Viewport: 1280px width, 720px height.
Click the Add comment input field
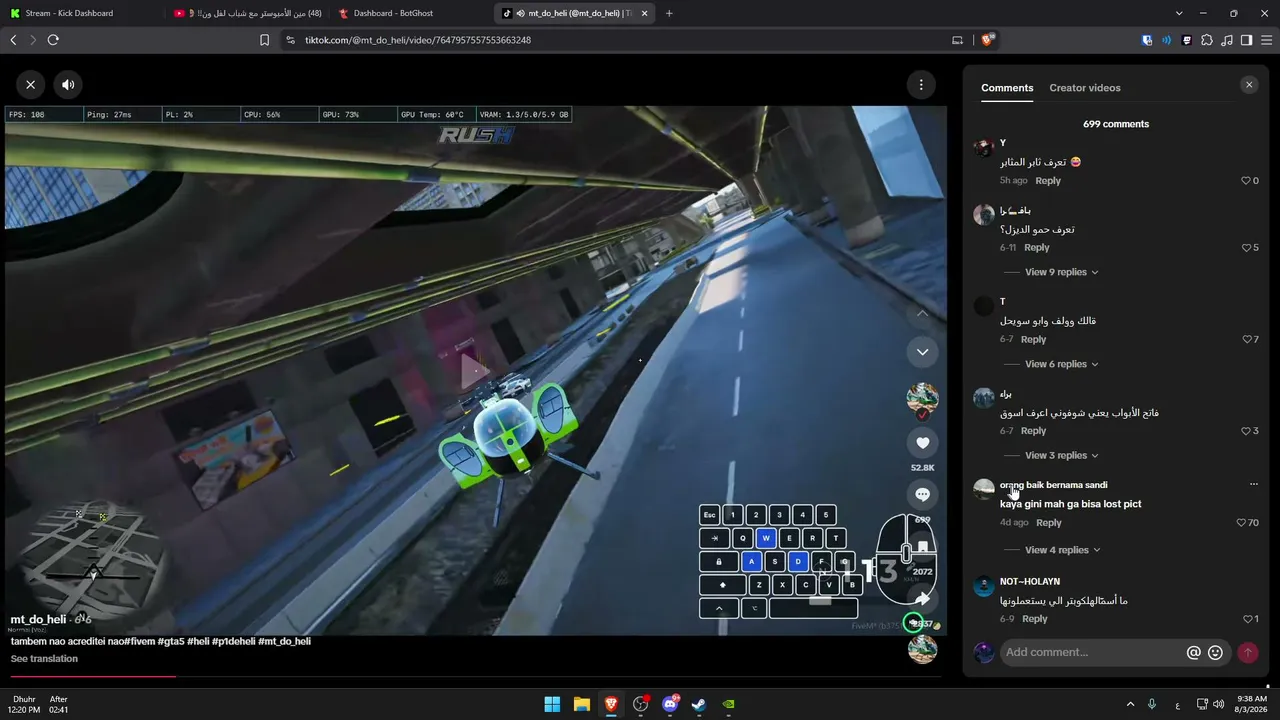pyautogui.click(x=1094, y=652)
